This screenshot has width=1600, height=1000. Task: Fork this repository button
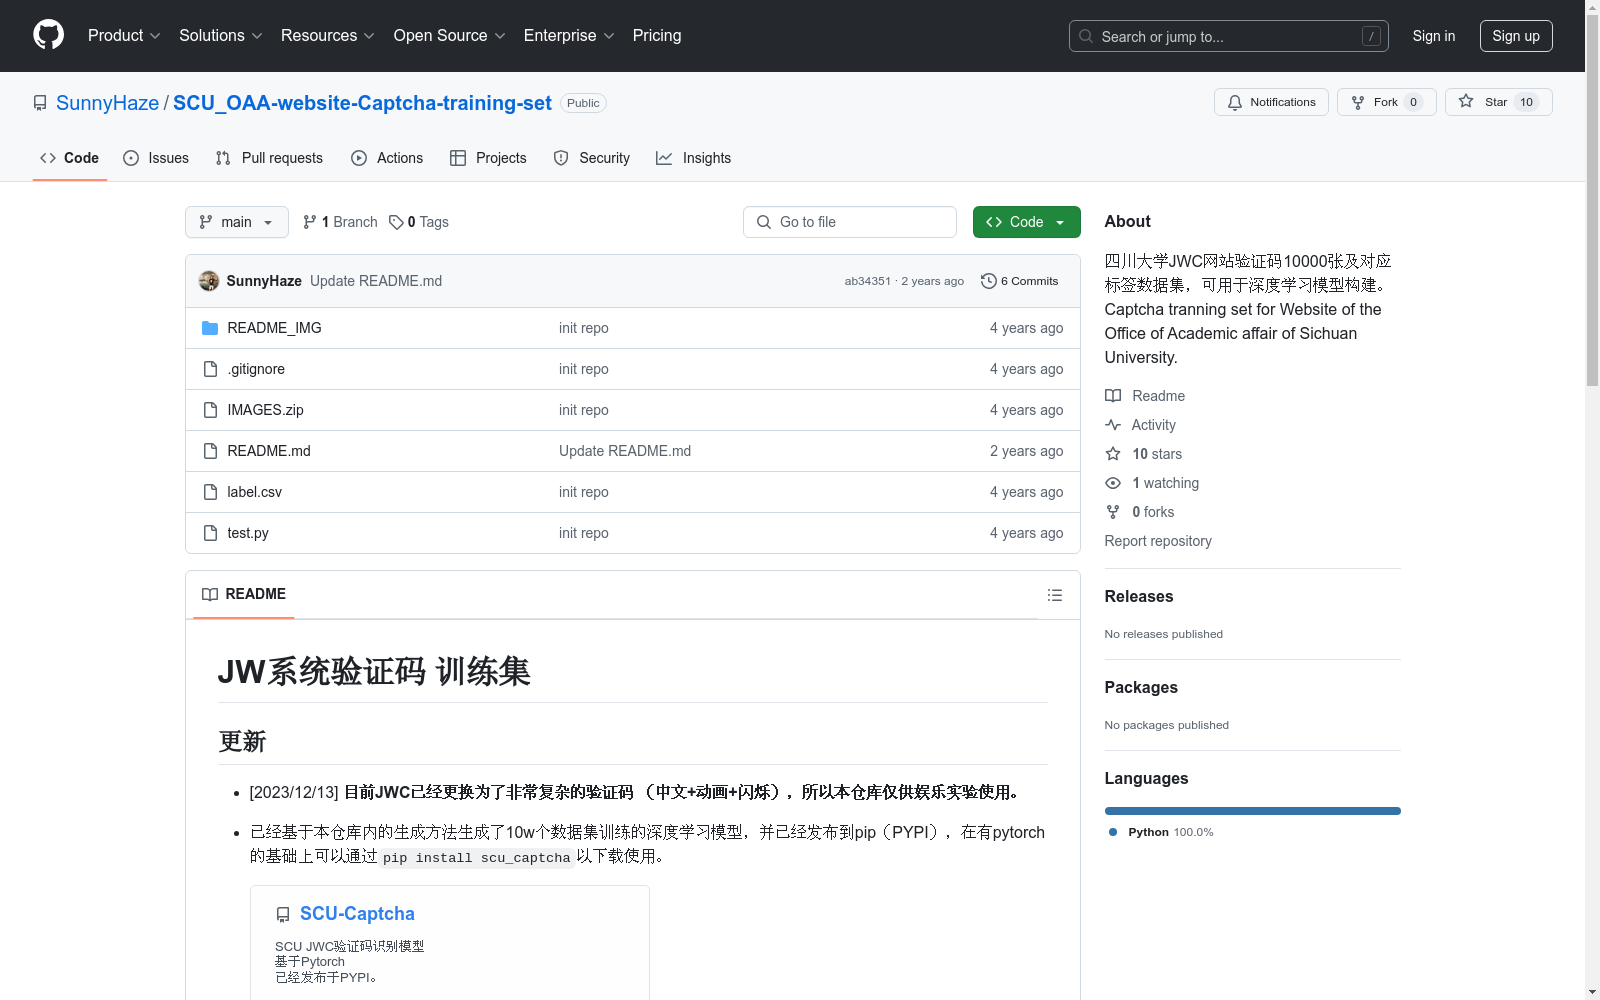point(1386,102)
